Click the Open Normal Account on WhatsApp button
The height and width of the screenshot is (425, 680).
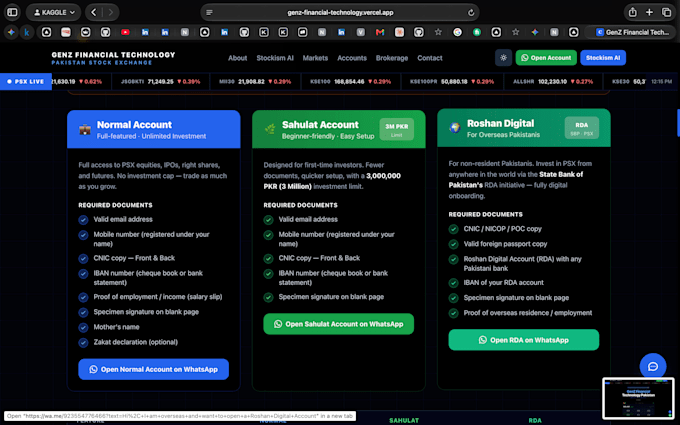(154, 369)
